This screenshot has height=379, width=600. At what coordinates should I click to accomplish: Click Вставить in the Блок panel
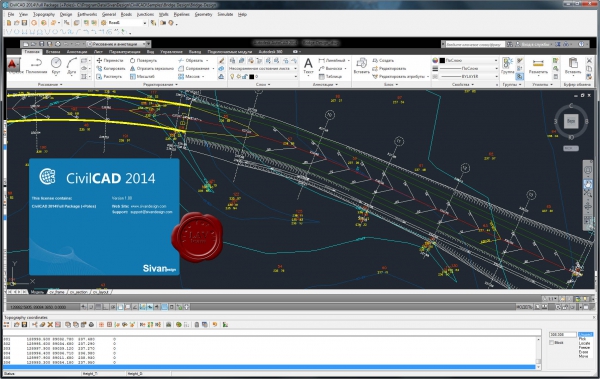tap(361, 66)
